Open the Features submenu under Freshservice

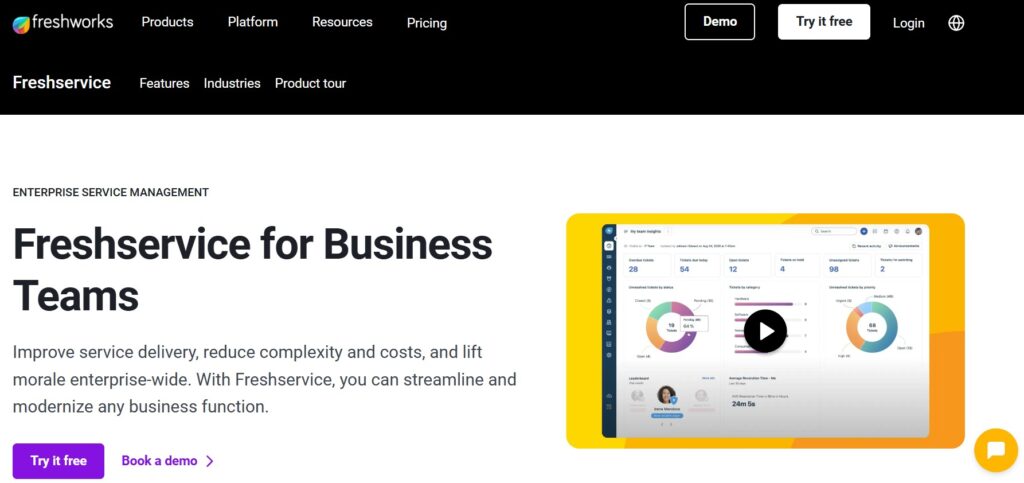point(165,84)
